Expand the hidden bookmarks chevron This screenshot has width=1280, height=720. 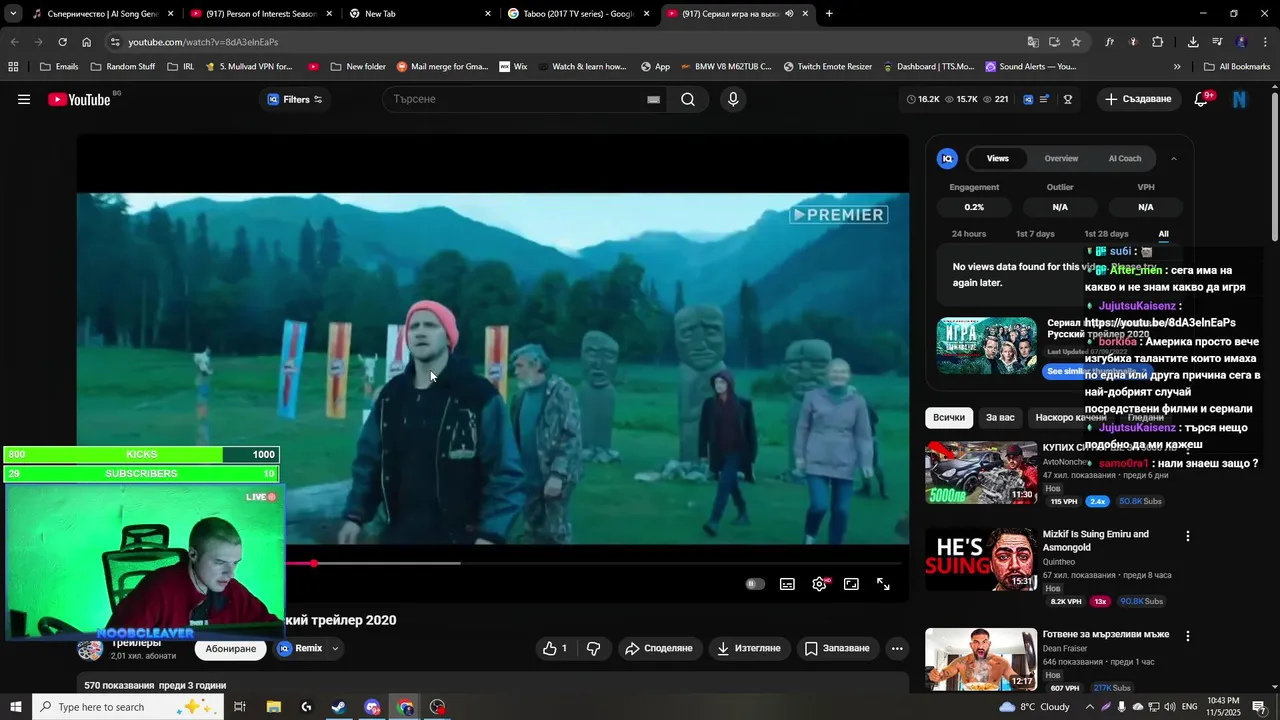(x=1177, y=67)
